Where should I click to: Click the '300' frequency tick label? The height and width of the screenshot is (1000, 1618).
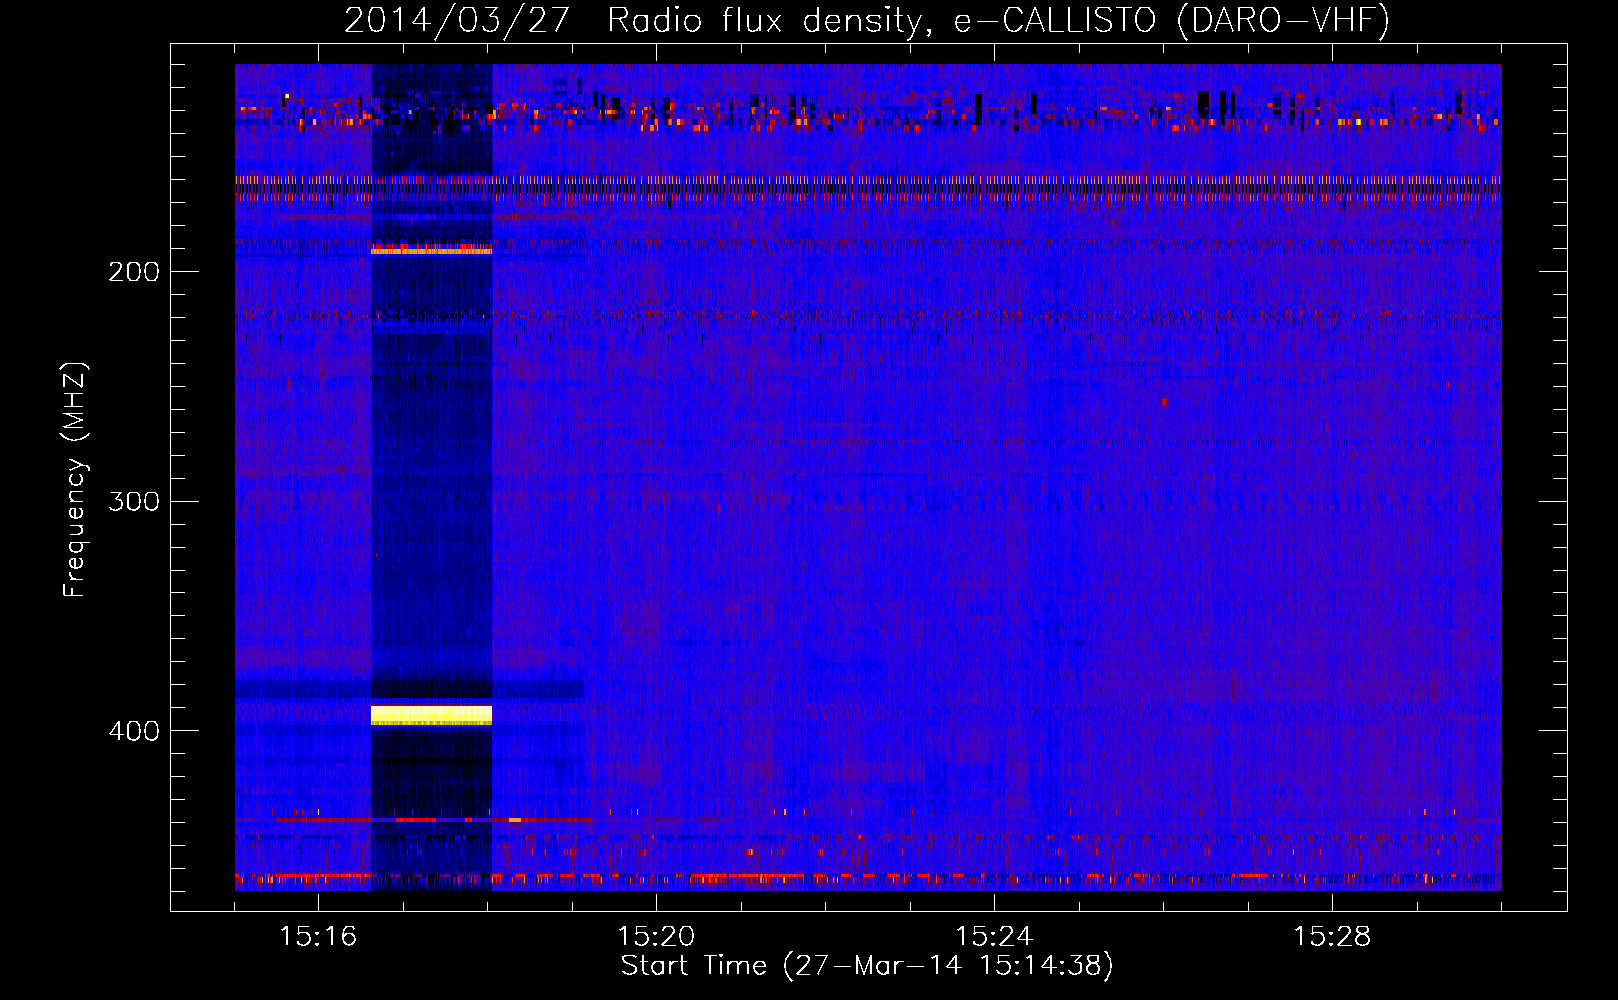point(133,501)
